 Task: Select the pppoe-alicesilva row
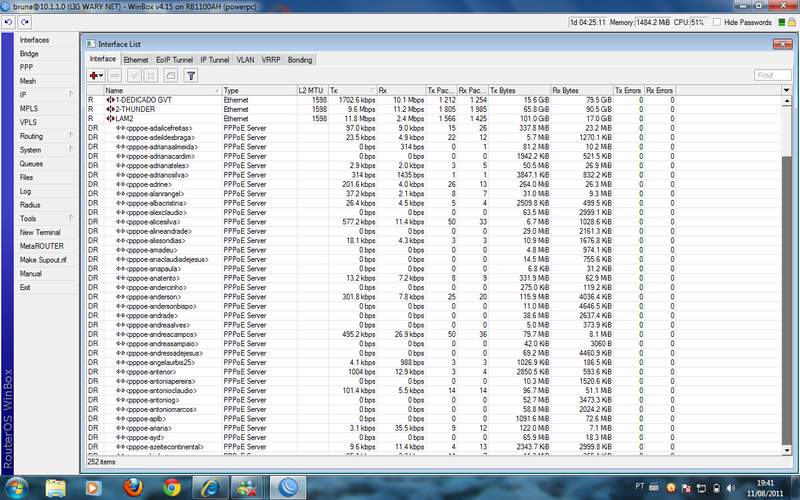434,222
